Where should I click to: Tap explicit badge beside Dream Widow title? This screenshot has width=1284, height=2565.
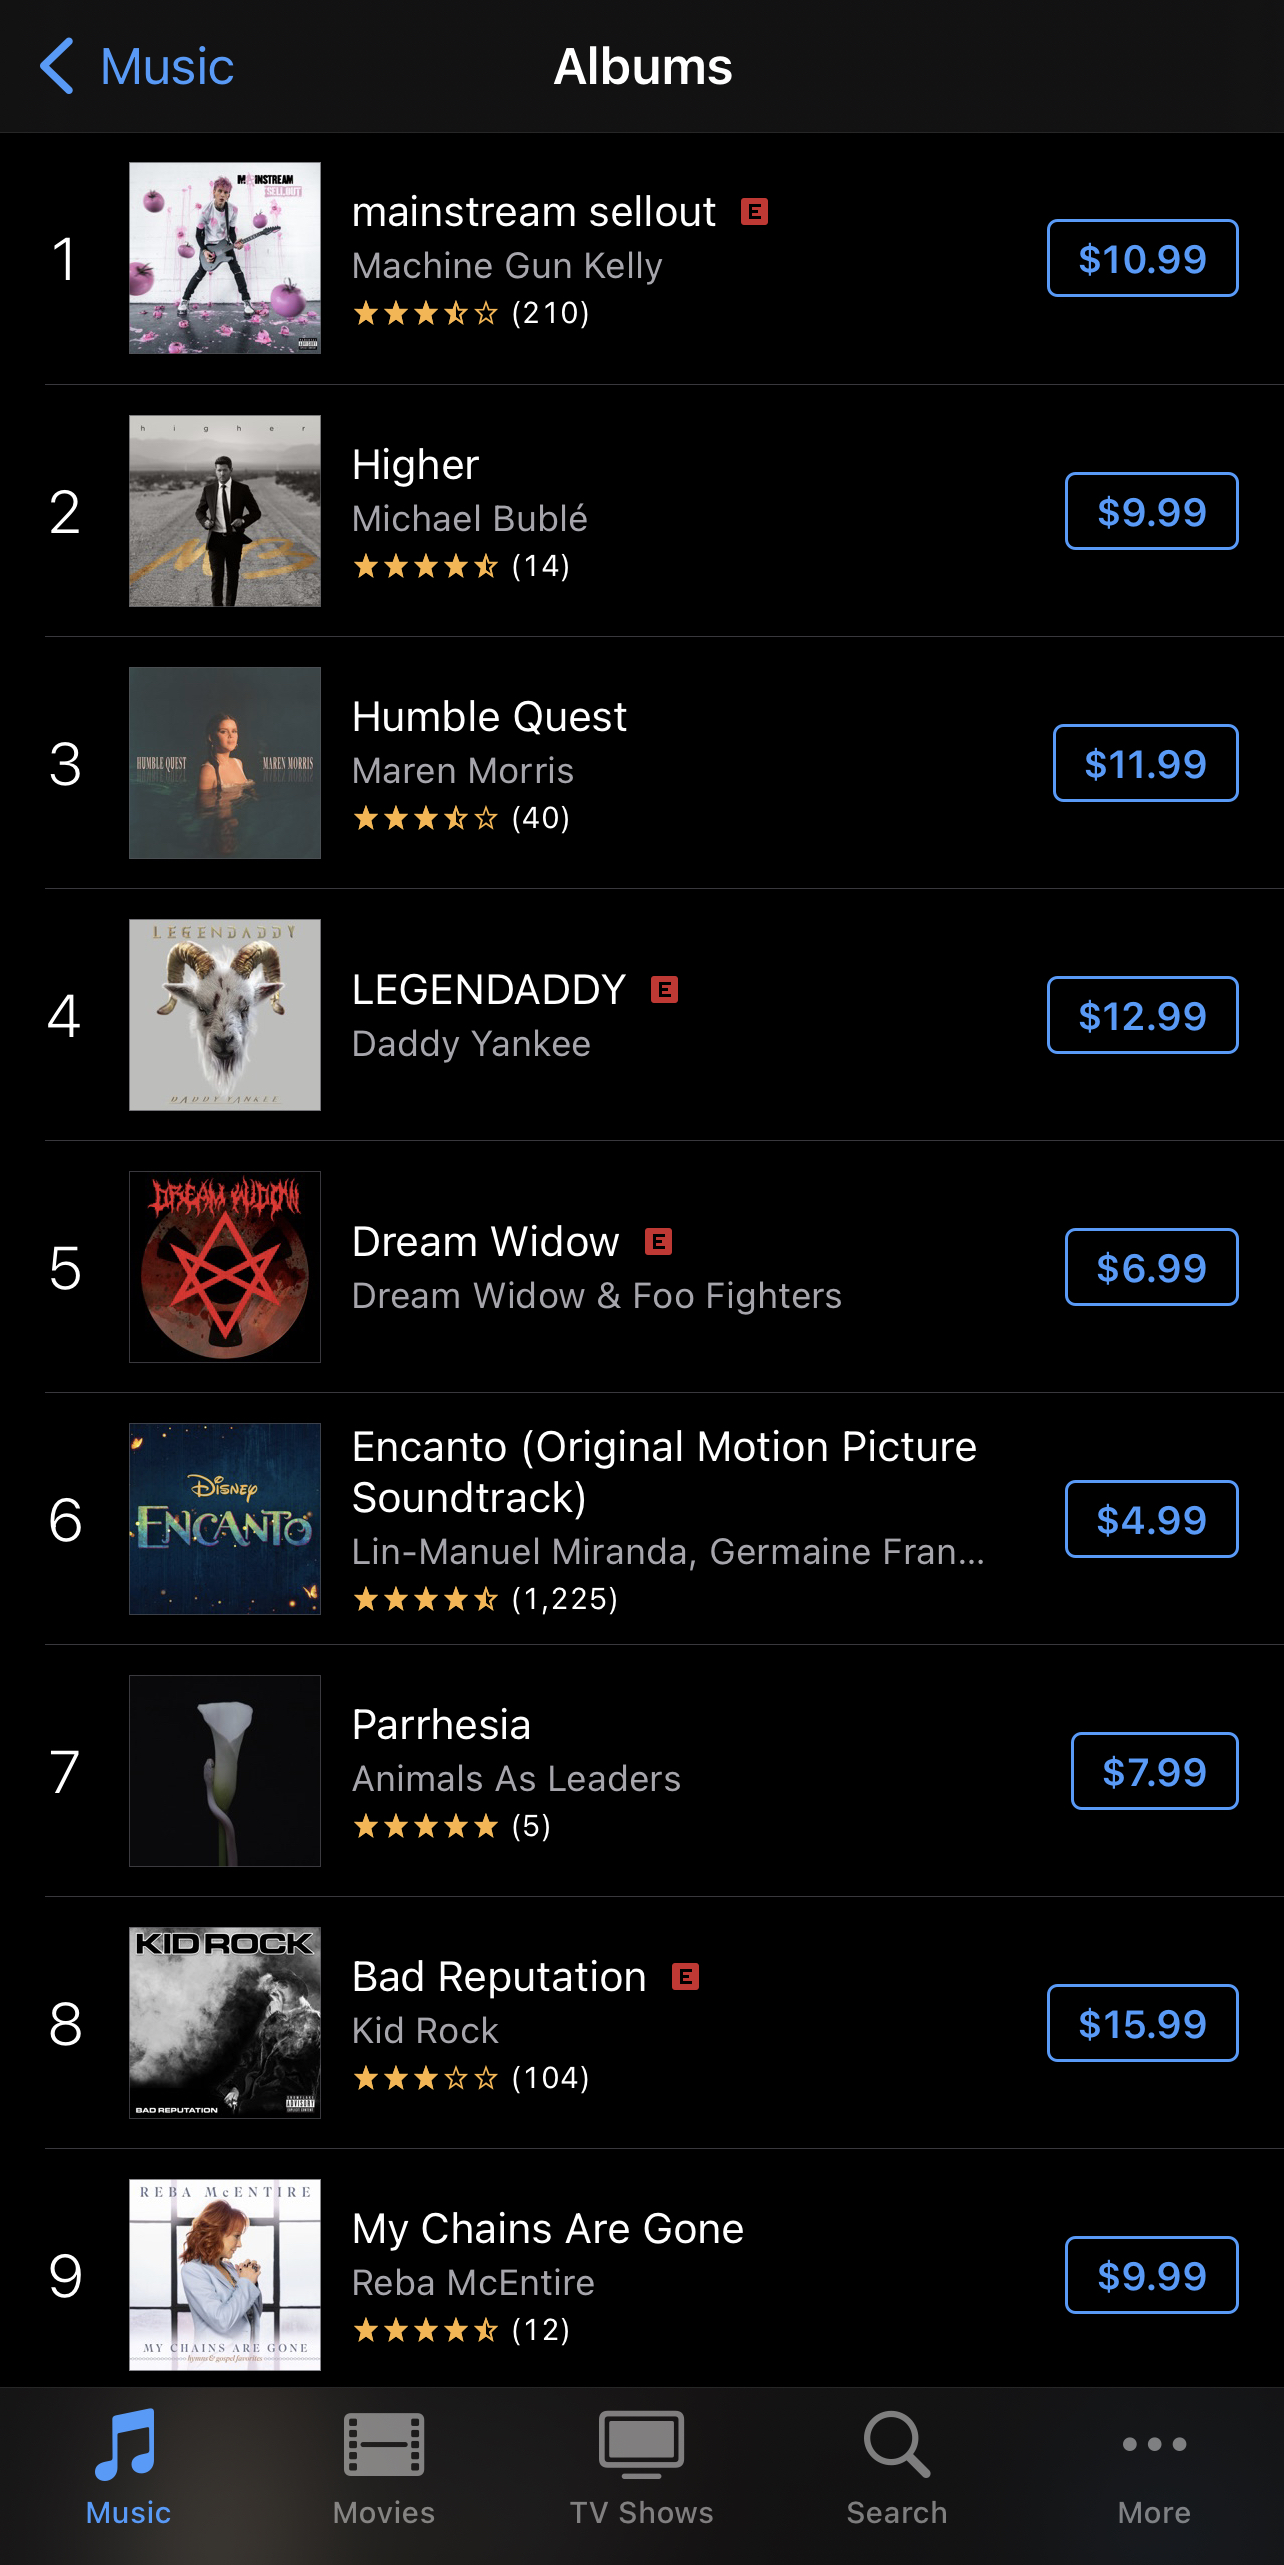[658, 1241]
